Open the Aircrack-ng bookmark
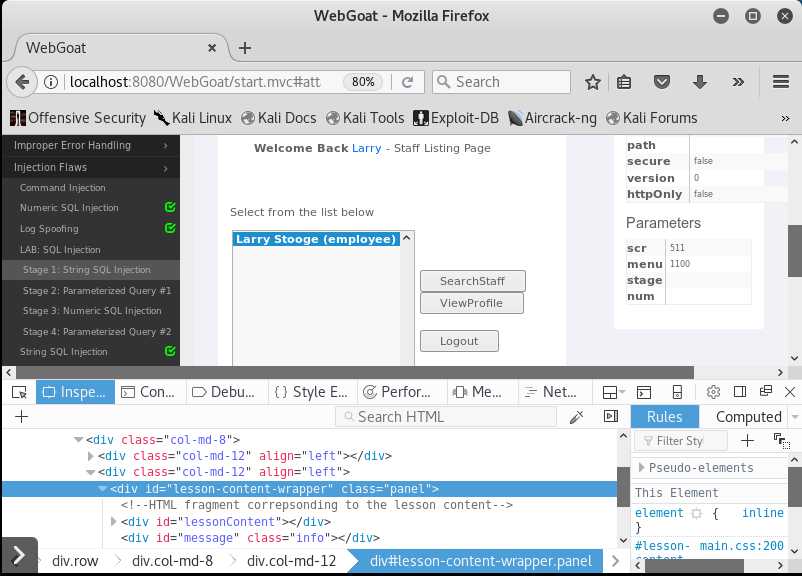The image size is (802, 576). [552, 118]
